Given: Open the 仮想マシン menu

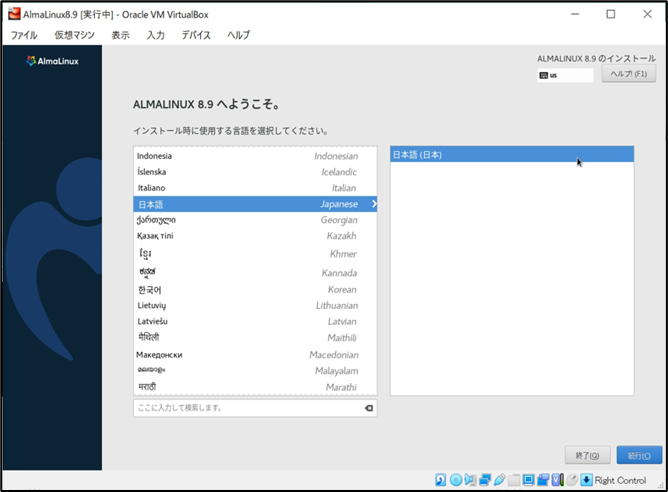Looking at the screenshot, I should [x=75, y=35].
